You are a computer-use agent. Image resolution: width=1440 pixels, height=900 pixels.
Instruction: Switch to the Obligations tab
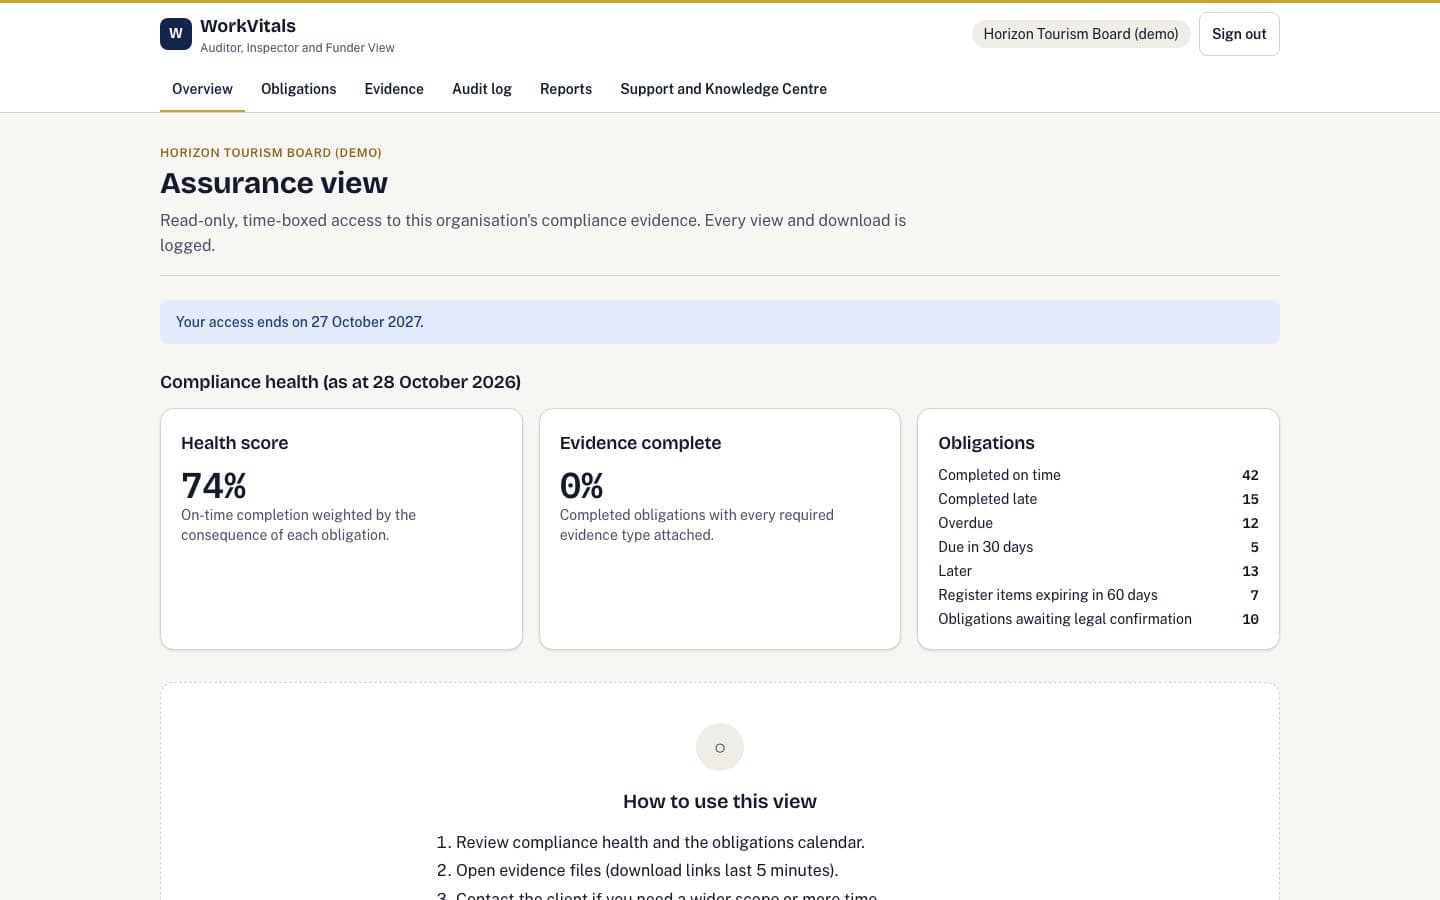[298, 89]
